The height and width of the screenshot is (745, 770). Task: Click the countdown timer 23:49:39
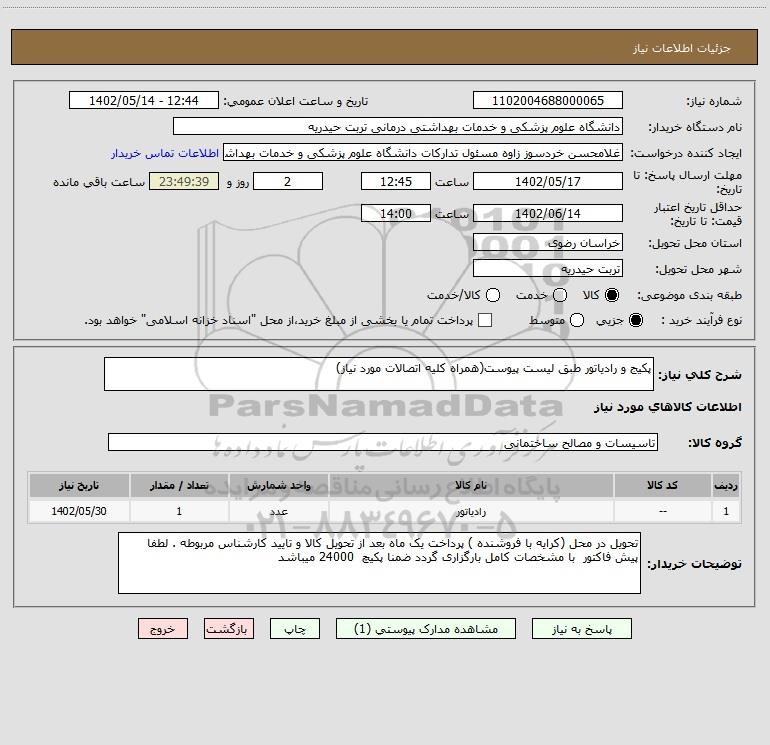coord(184,181)
